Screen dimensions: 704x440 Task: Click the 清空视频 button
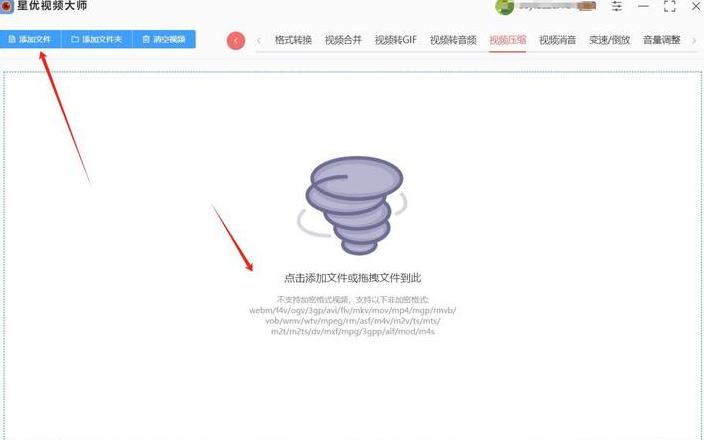coord(164,39)
